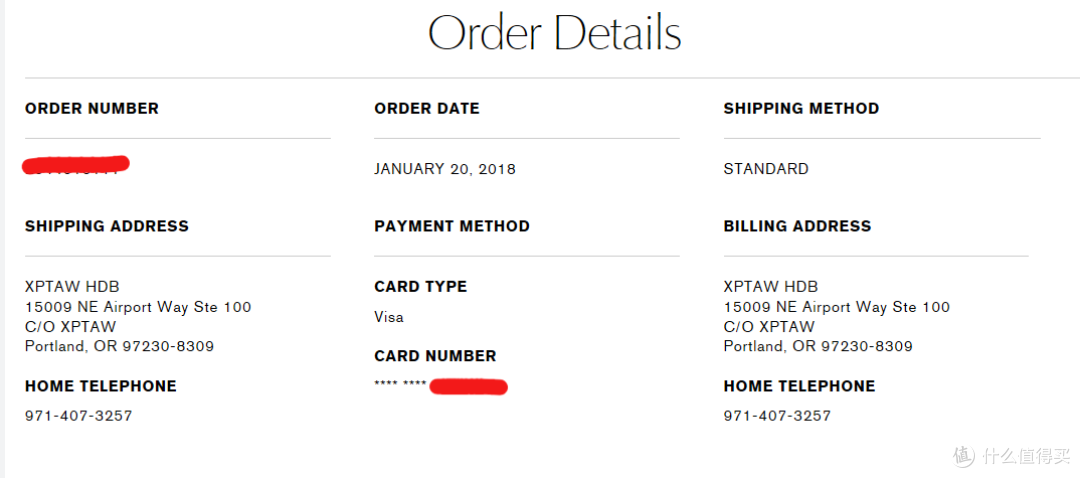Click the order date January 20, 2018

445,169
